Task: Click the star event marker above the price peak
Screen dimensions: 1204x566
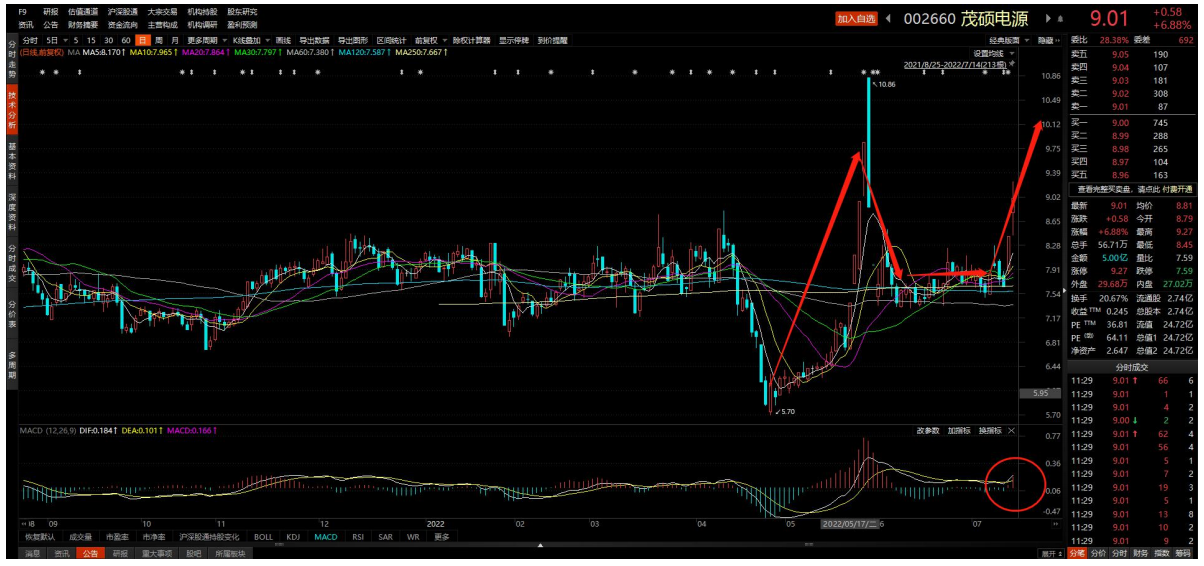Action: tap(864, 73)
